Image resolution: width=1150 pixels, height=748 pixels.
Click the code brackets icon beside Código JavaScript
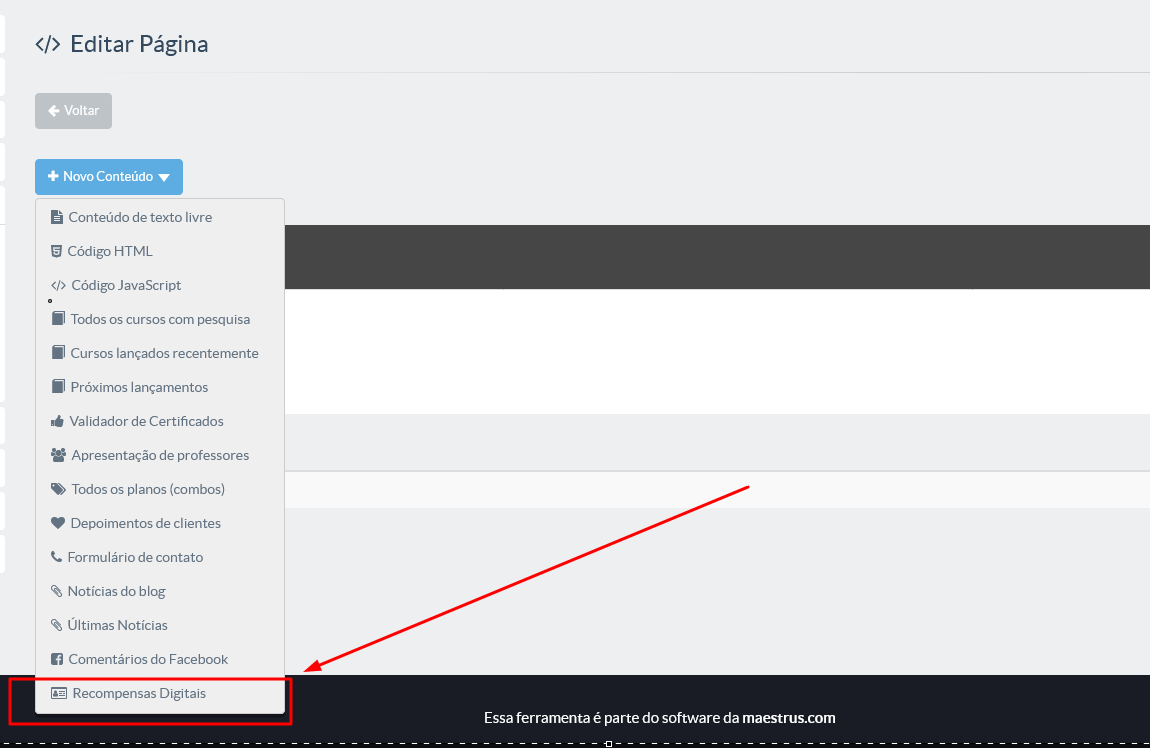[x=58, y=285]
